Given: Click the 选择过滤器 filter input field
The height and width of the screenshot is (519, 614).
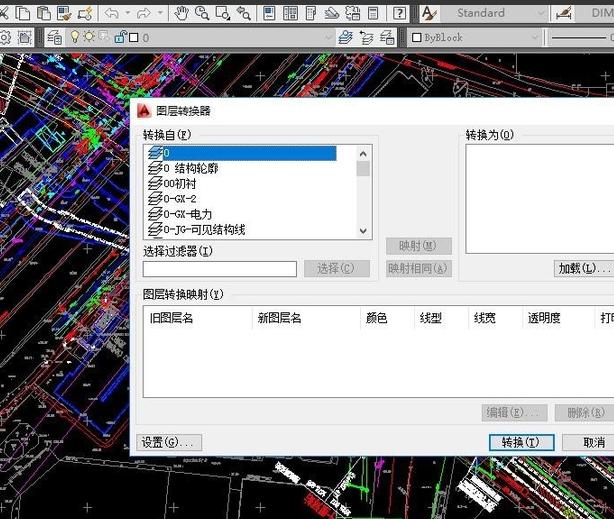Looking at the screenshot, I should coord(220,268).
